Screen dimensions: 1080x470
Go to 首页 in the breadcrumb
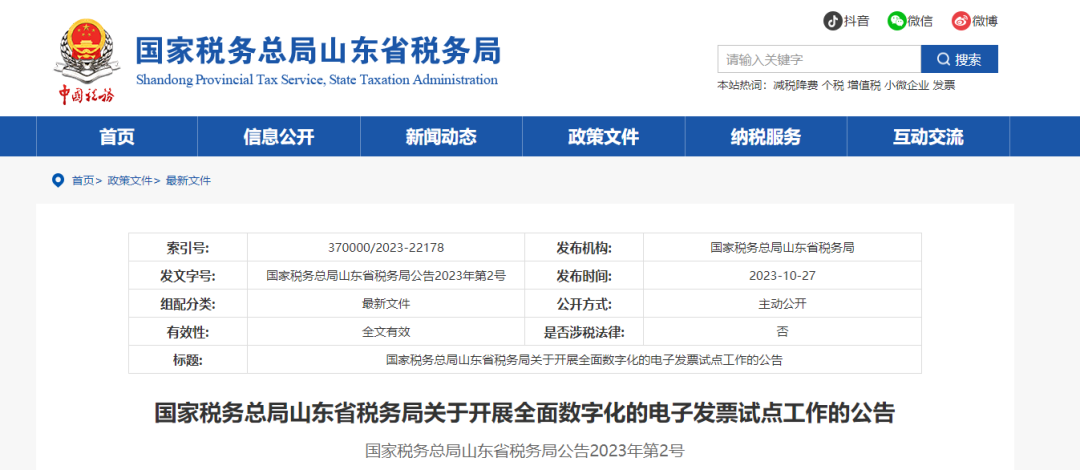pyautogui.click(x=83, y=181)
